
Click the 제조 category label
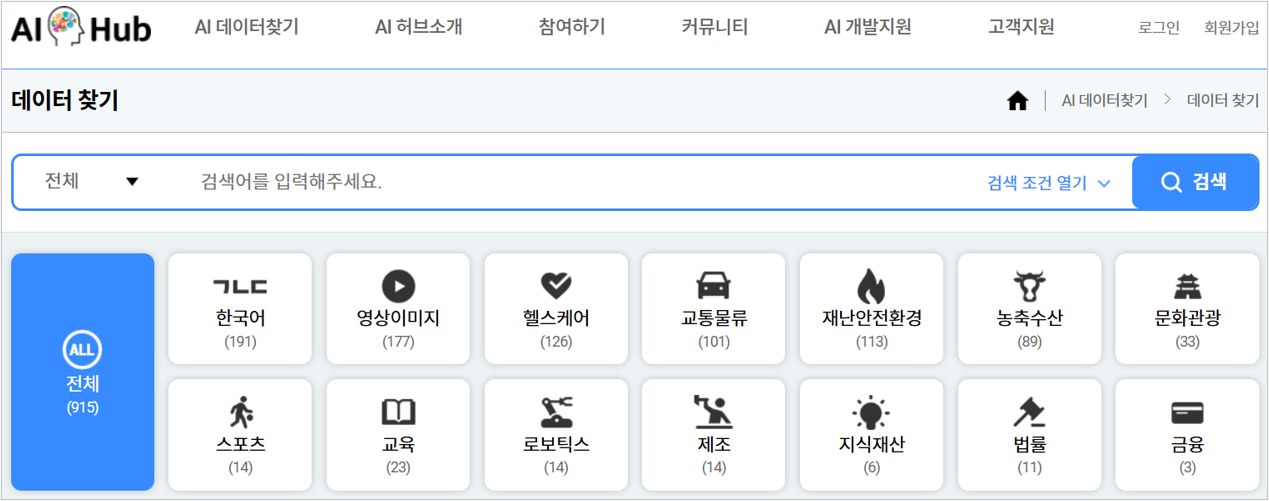pyautogui.click(x=713, y=444)
